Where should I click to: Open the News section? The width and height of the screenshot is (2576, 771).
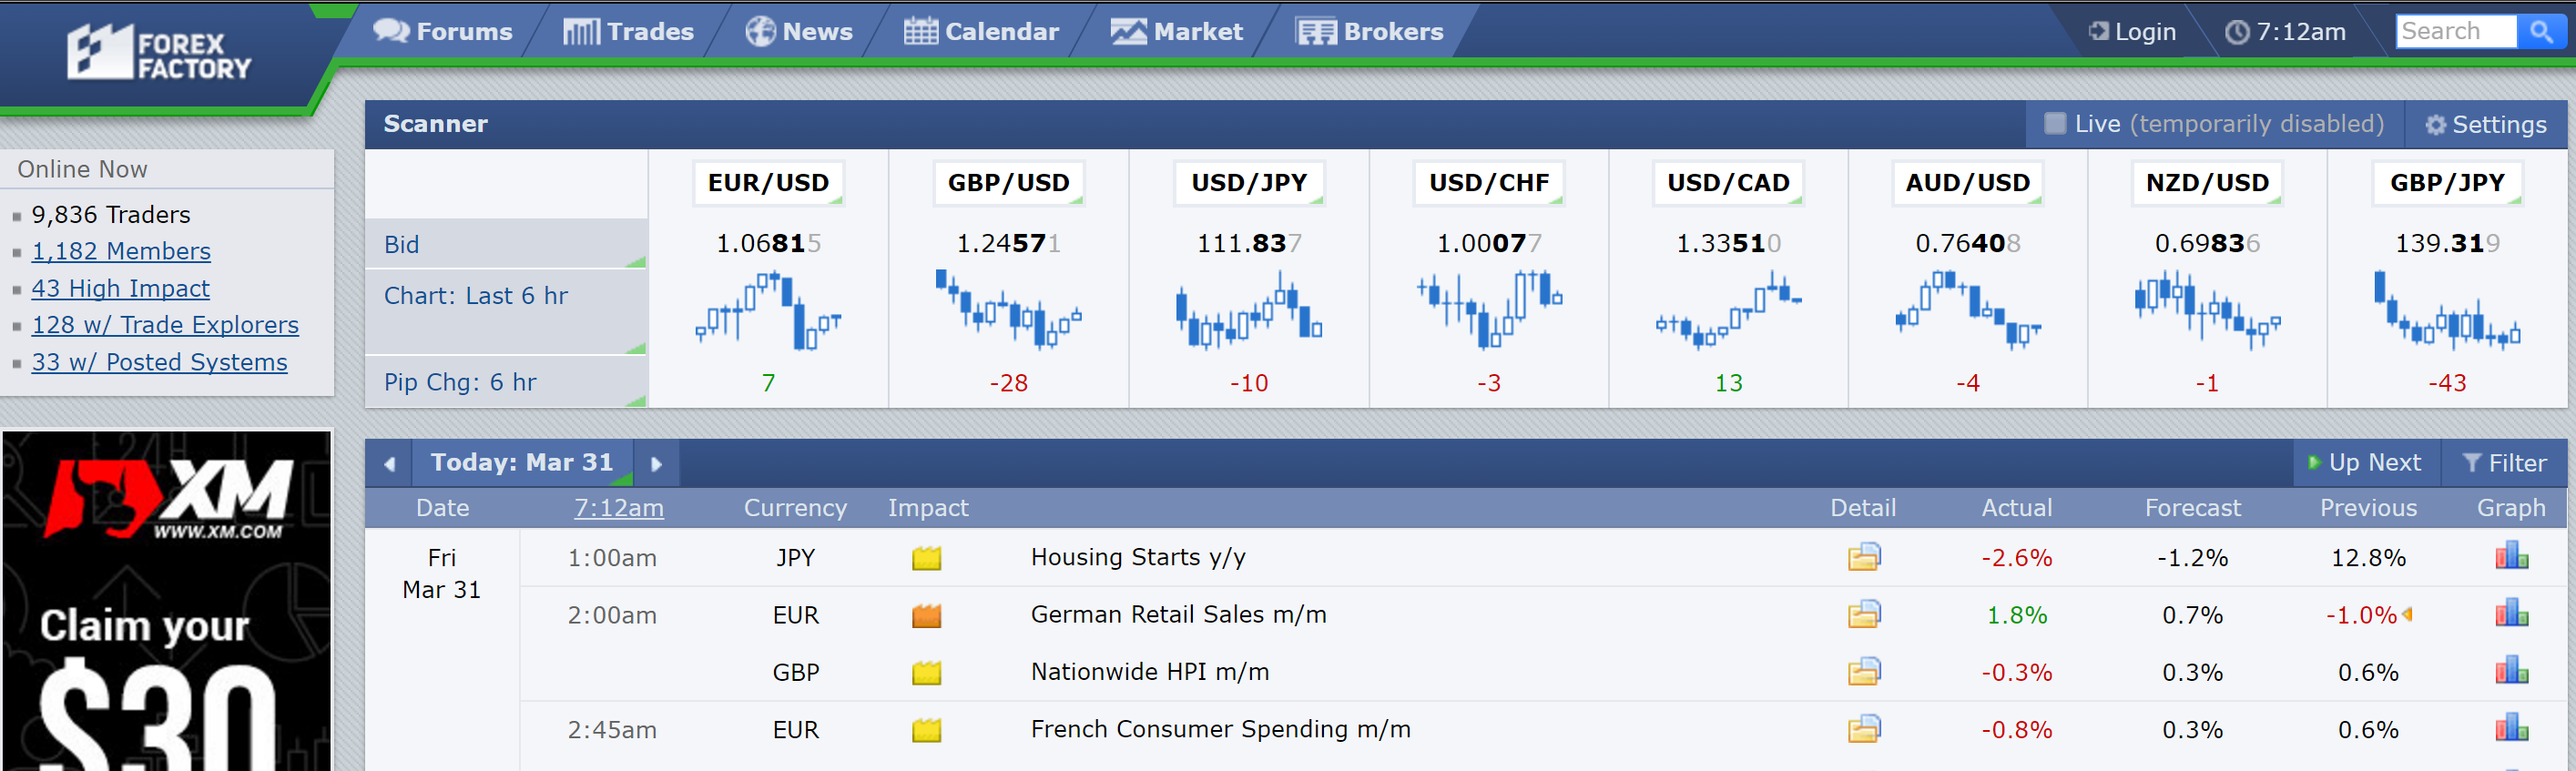point(799,31)
